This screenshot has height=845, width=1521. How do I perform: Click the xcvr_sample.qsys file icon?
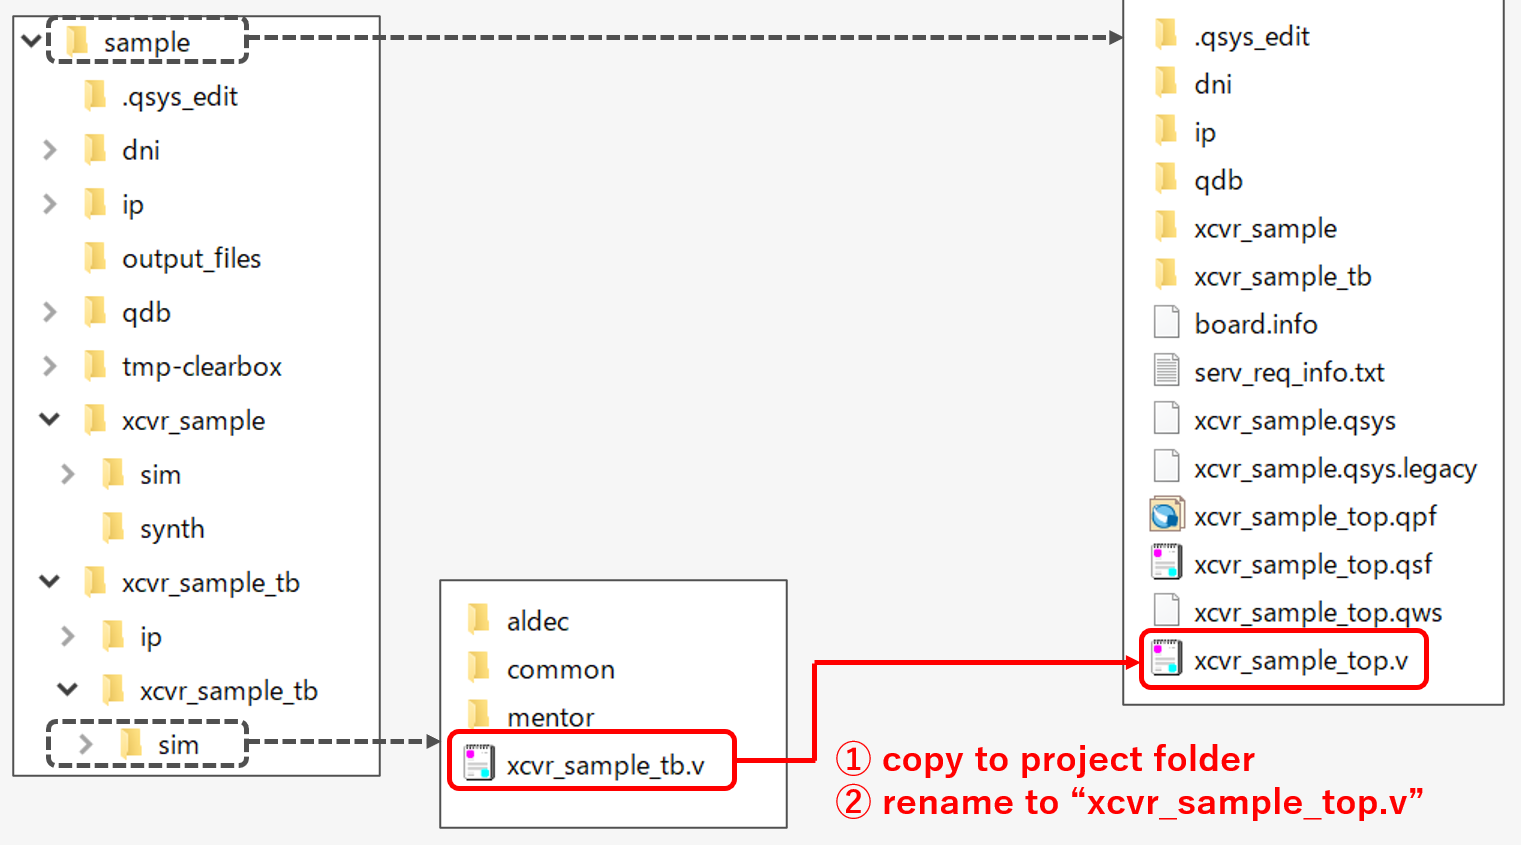(1166, 420)
